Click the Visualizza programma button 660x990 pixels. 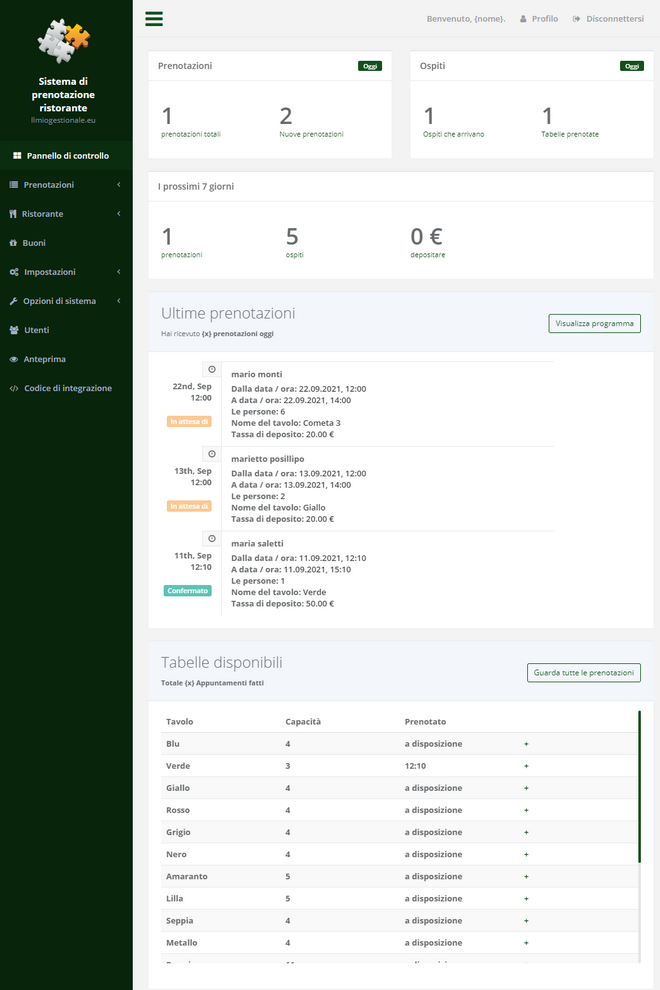coord(594,324)
